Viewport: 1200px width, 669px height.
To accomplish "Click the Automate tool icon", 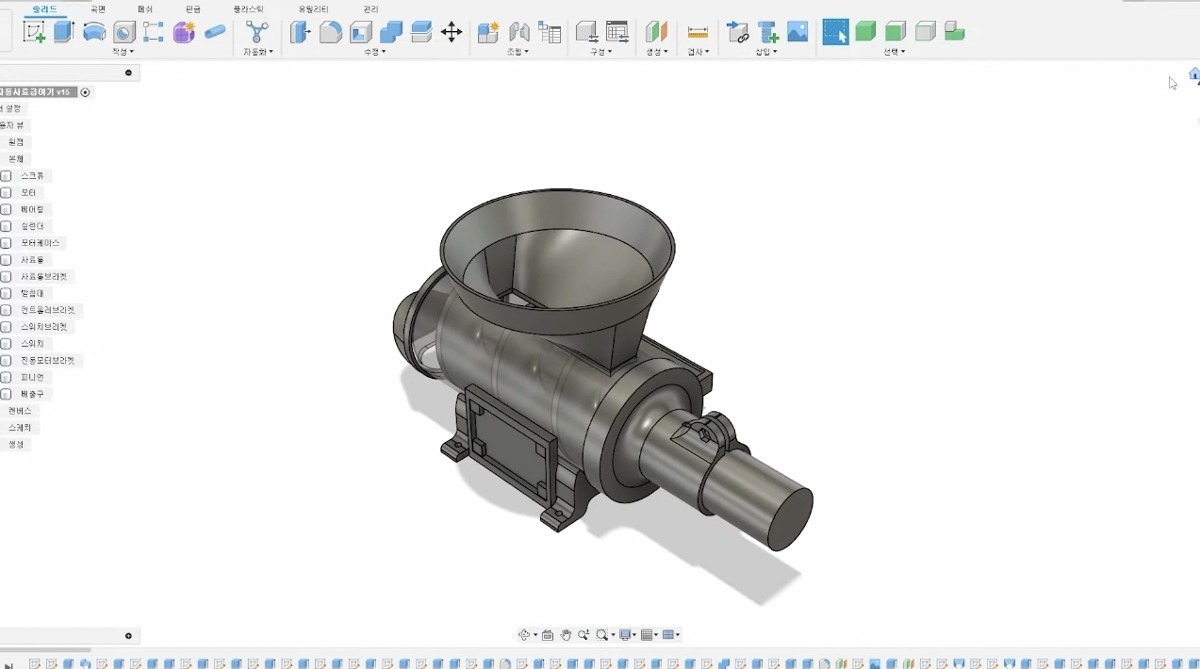I will coord(257,32).
